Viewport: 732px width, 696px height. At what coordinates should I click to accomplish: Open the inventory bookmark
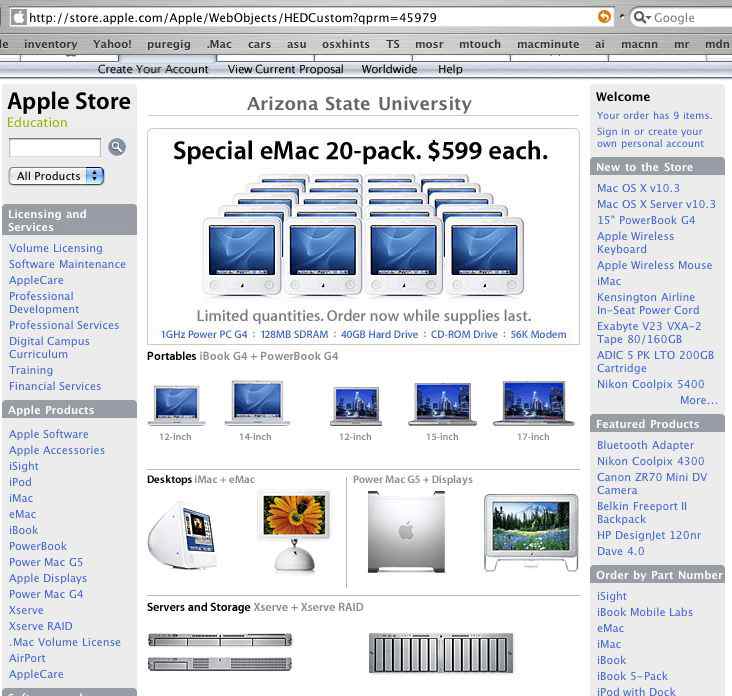pyautogui.click(x=50, y=44)
